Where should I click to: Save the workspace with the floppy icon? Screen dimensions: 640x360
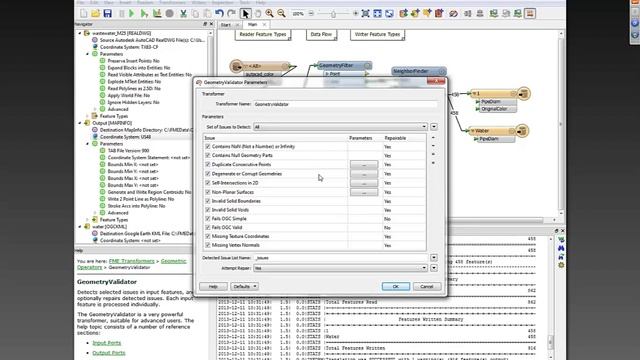(x=107, y=13)
